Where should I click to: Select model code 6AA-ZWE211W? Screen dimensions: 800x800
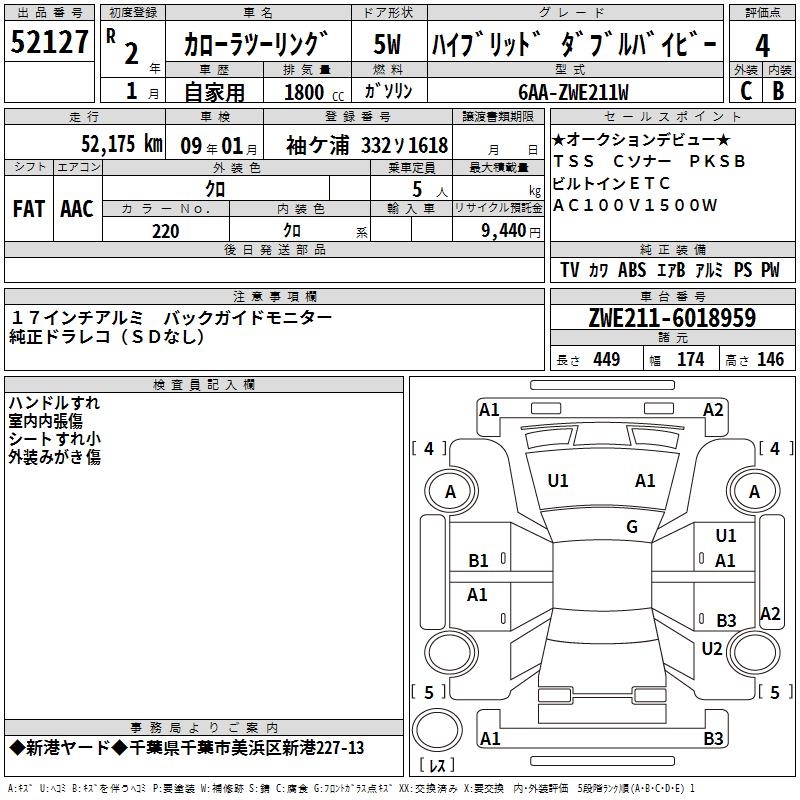tap(573, 92)
